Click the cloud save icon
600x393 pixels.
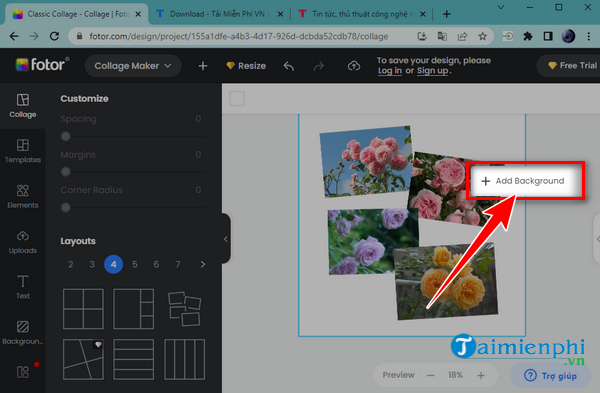(354, 66)
